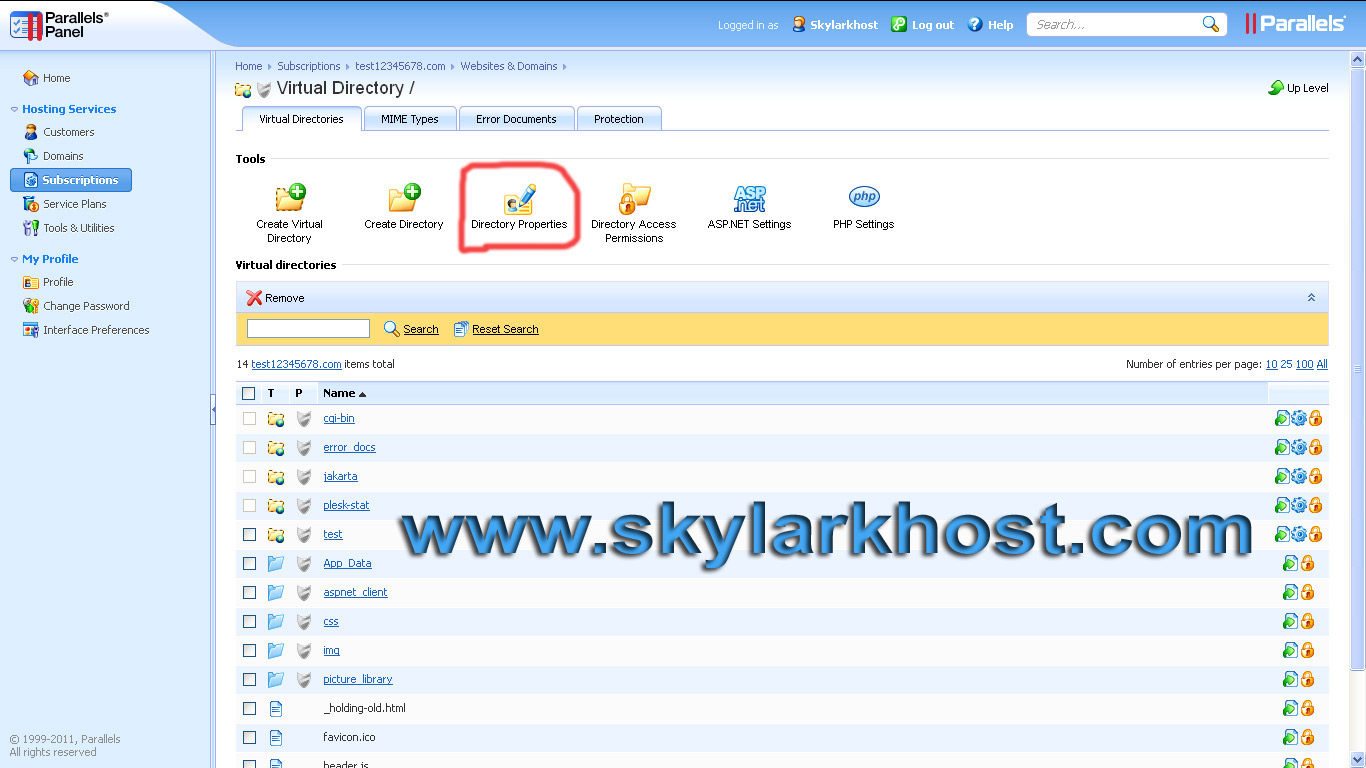Screen dimensions: 1366x768
Task: Click the lock permissions icon for cgi-bin
Action: [x=1315, y=418]
